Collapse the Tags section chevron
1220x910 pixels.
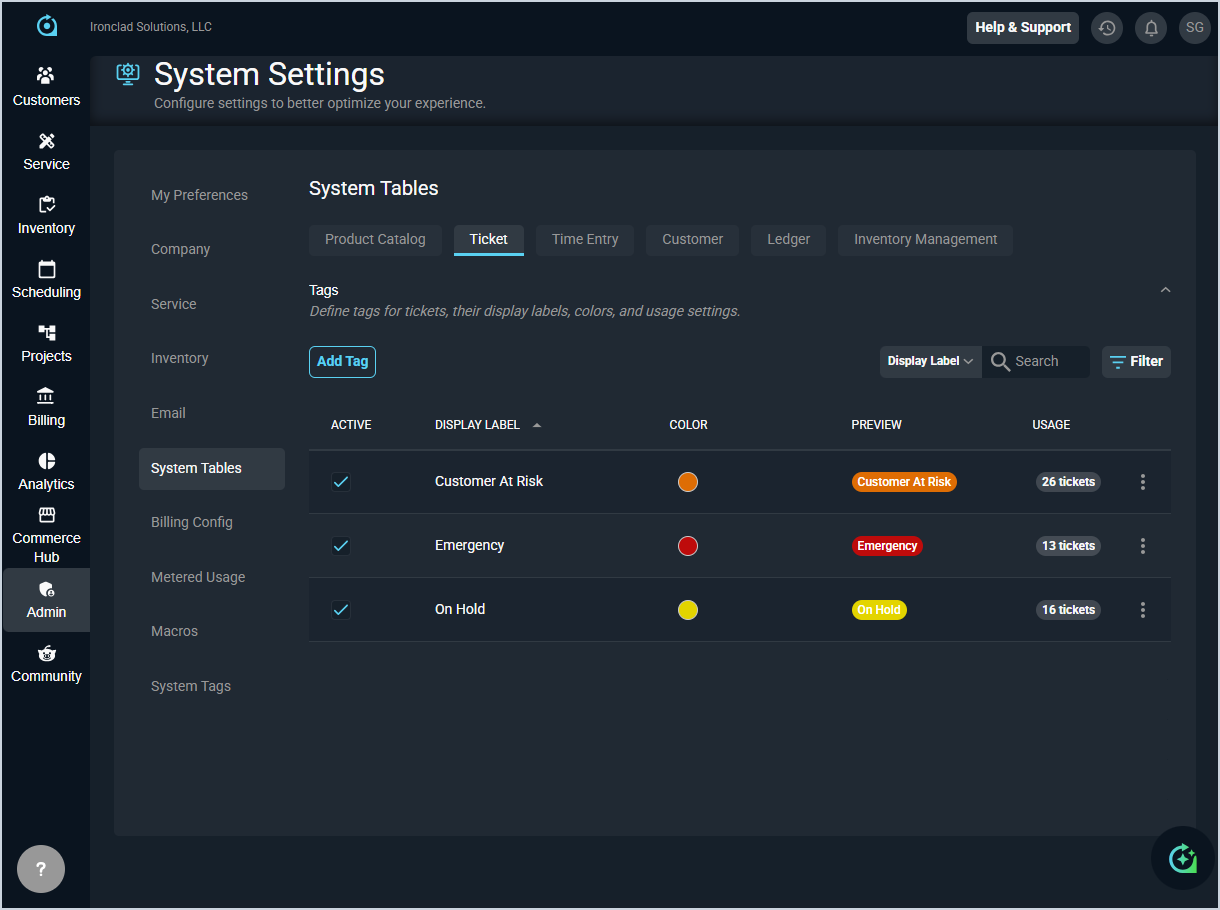[1165, 290]
